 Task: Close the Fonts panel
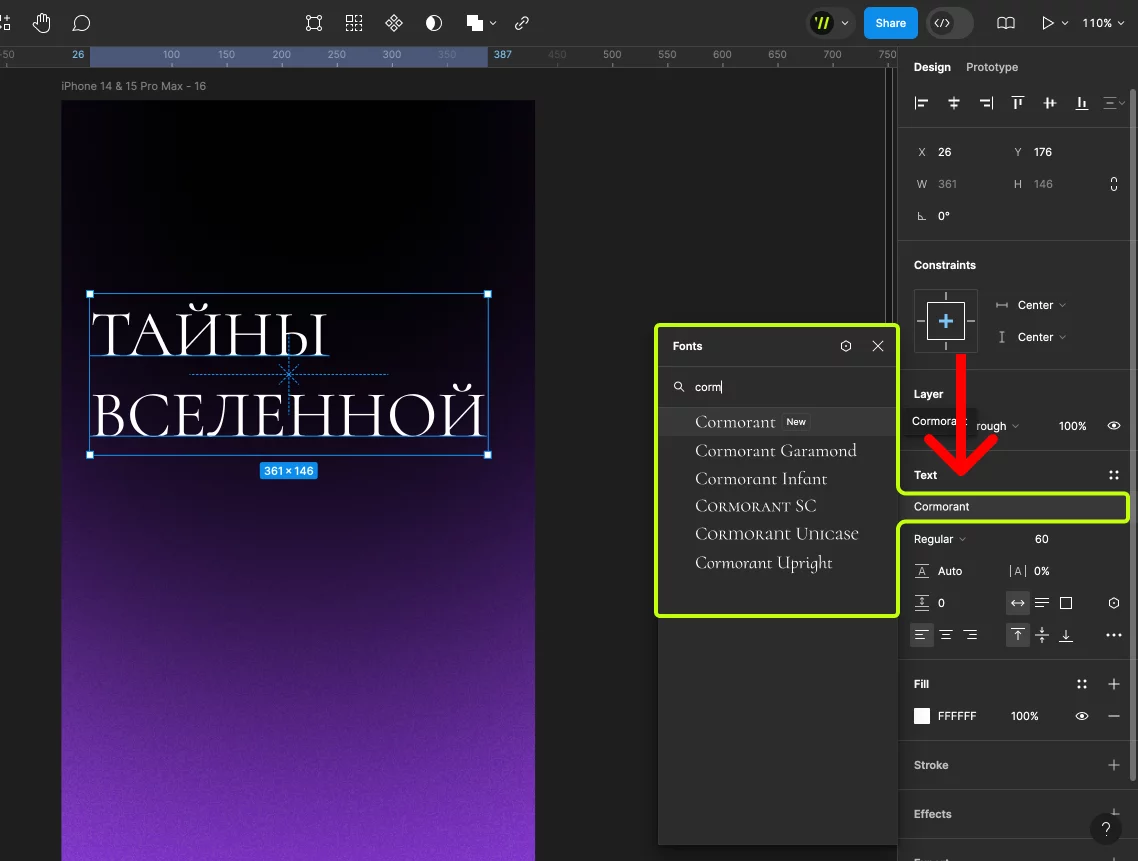coord(877,346)
